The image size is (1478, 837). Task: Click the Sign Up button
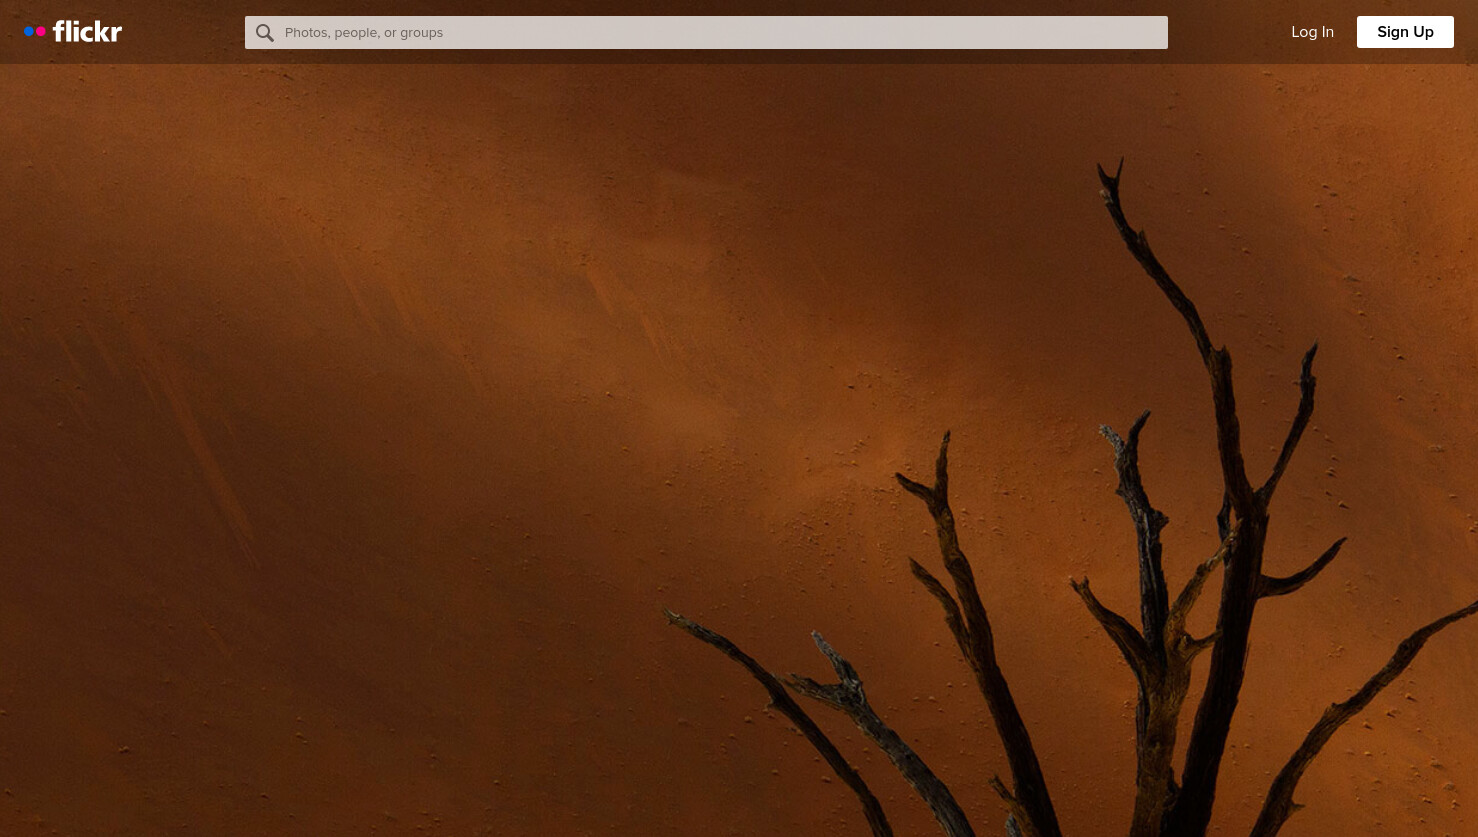(1405, 32)
